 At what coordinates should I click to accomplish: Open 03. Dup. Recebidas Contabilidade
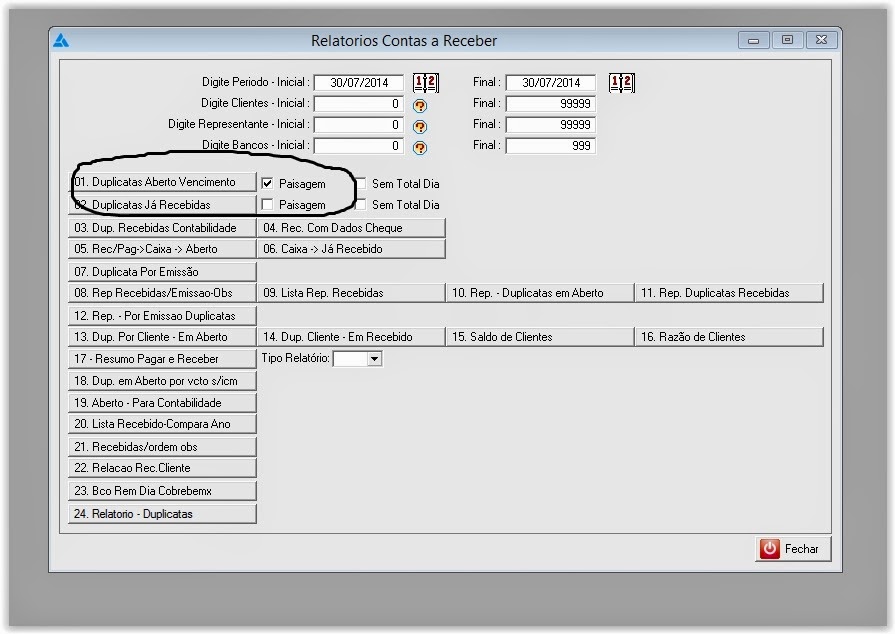pyautogui.click(x=162, y=228)
